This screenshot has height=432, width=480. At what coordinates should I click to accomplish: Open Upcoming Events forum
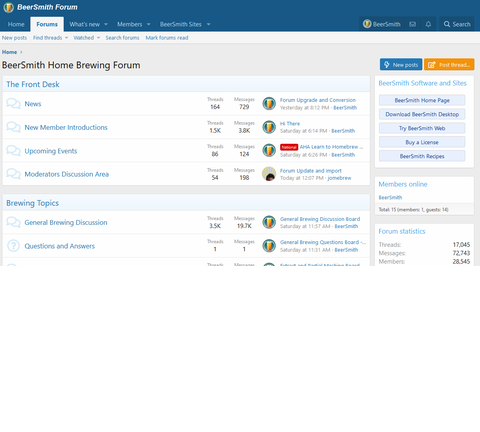click(x=51, y=151)
